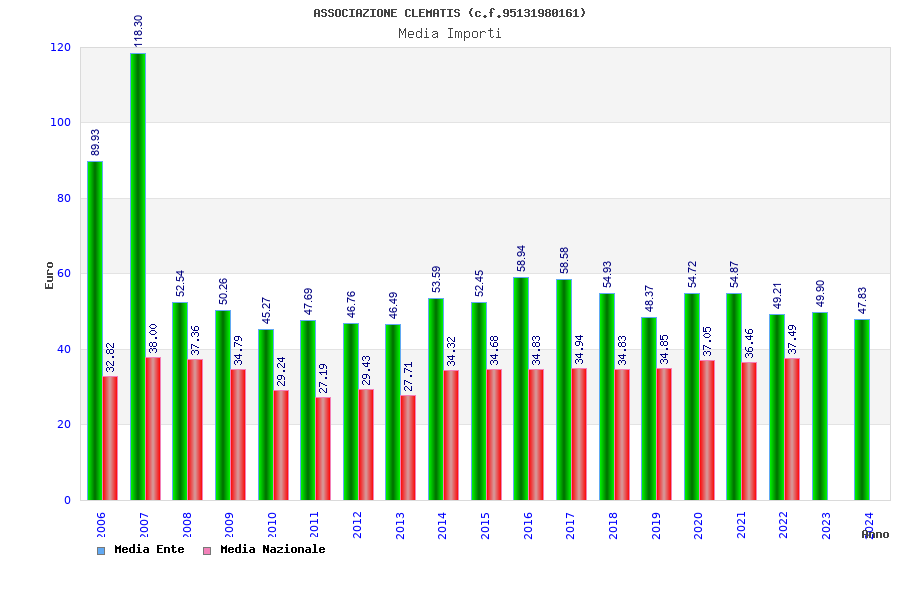
Task: Click the red 2019 bar labeled 34.85
Action: point(664,434)
